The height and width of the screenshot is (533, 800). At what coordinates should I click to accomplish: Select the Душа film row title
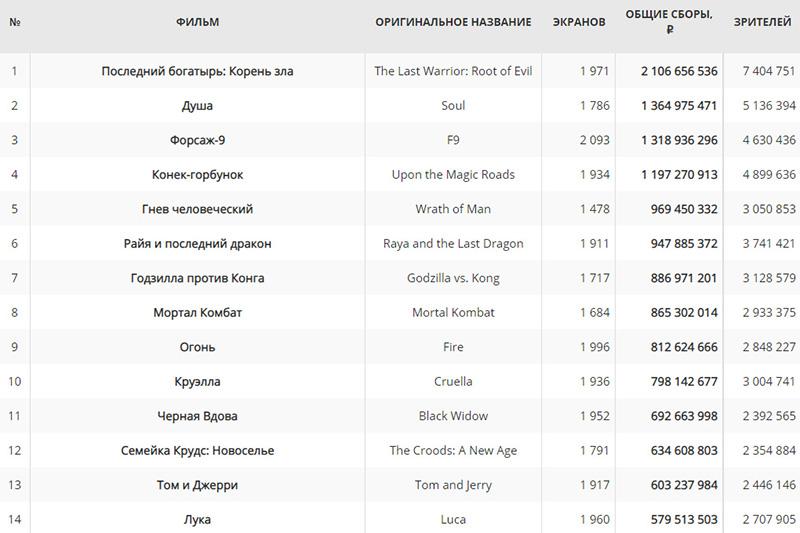pos(197,106)
